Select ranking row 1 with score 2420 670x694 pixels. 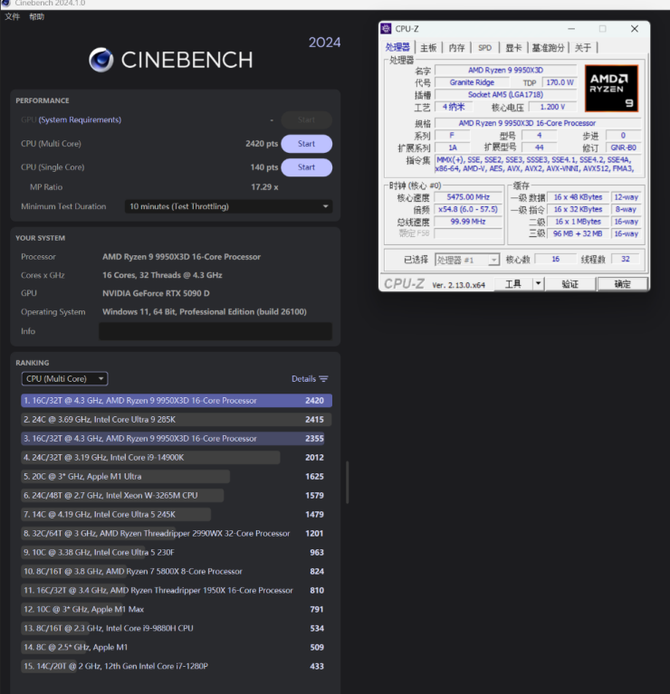[x=176, y=401]
